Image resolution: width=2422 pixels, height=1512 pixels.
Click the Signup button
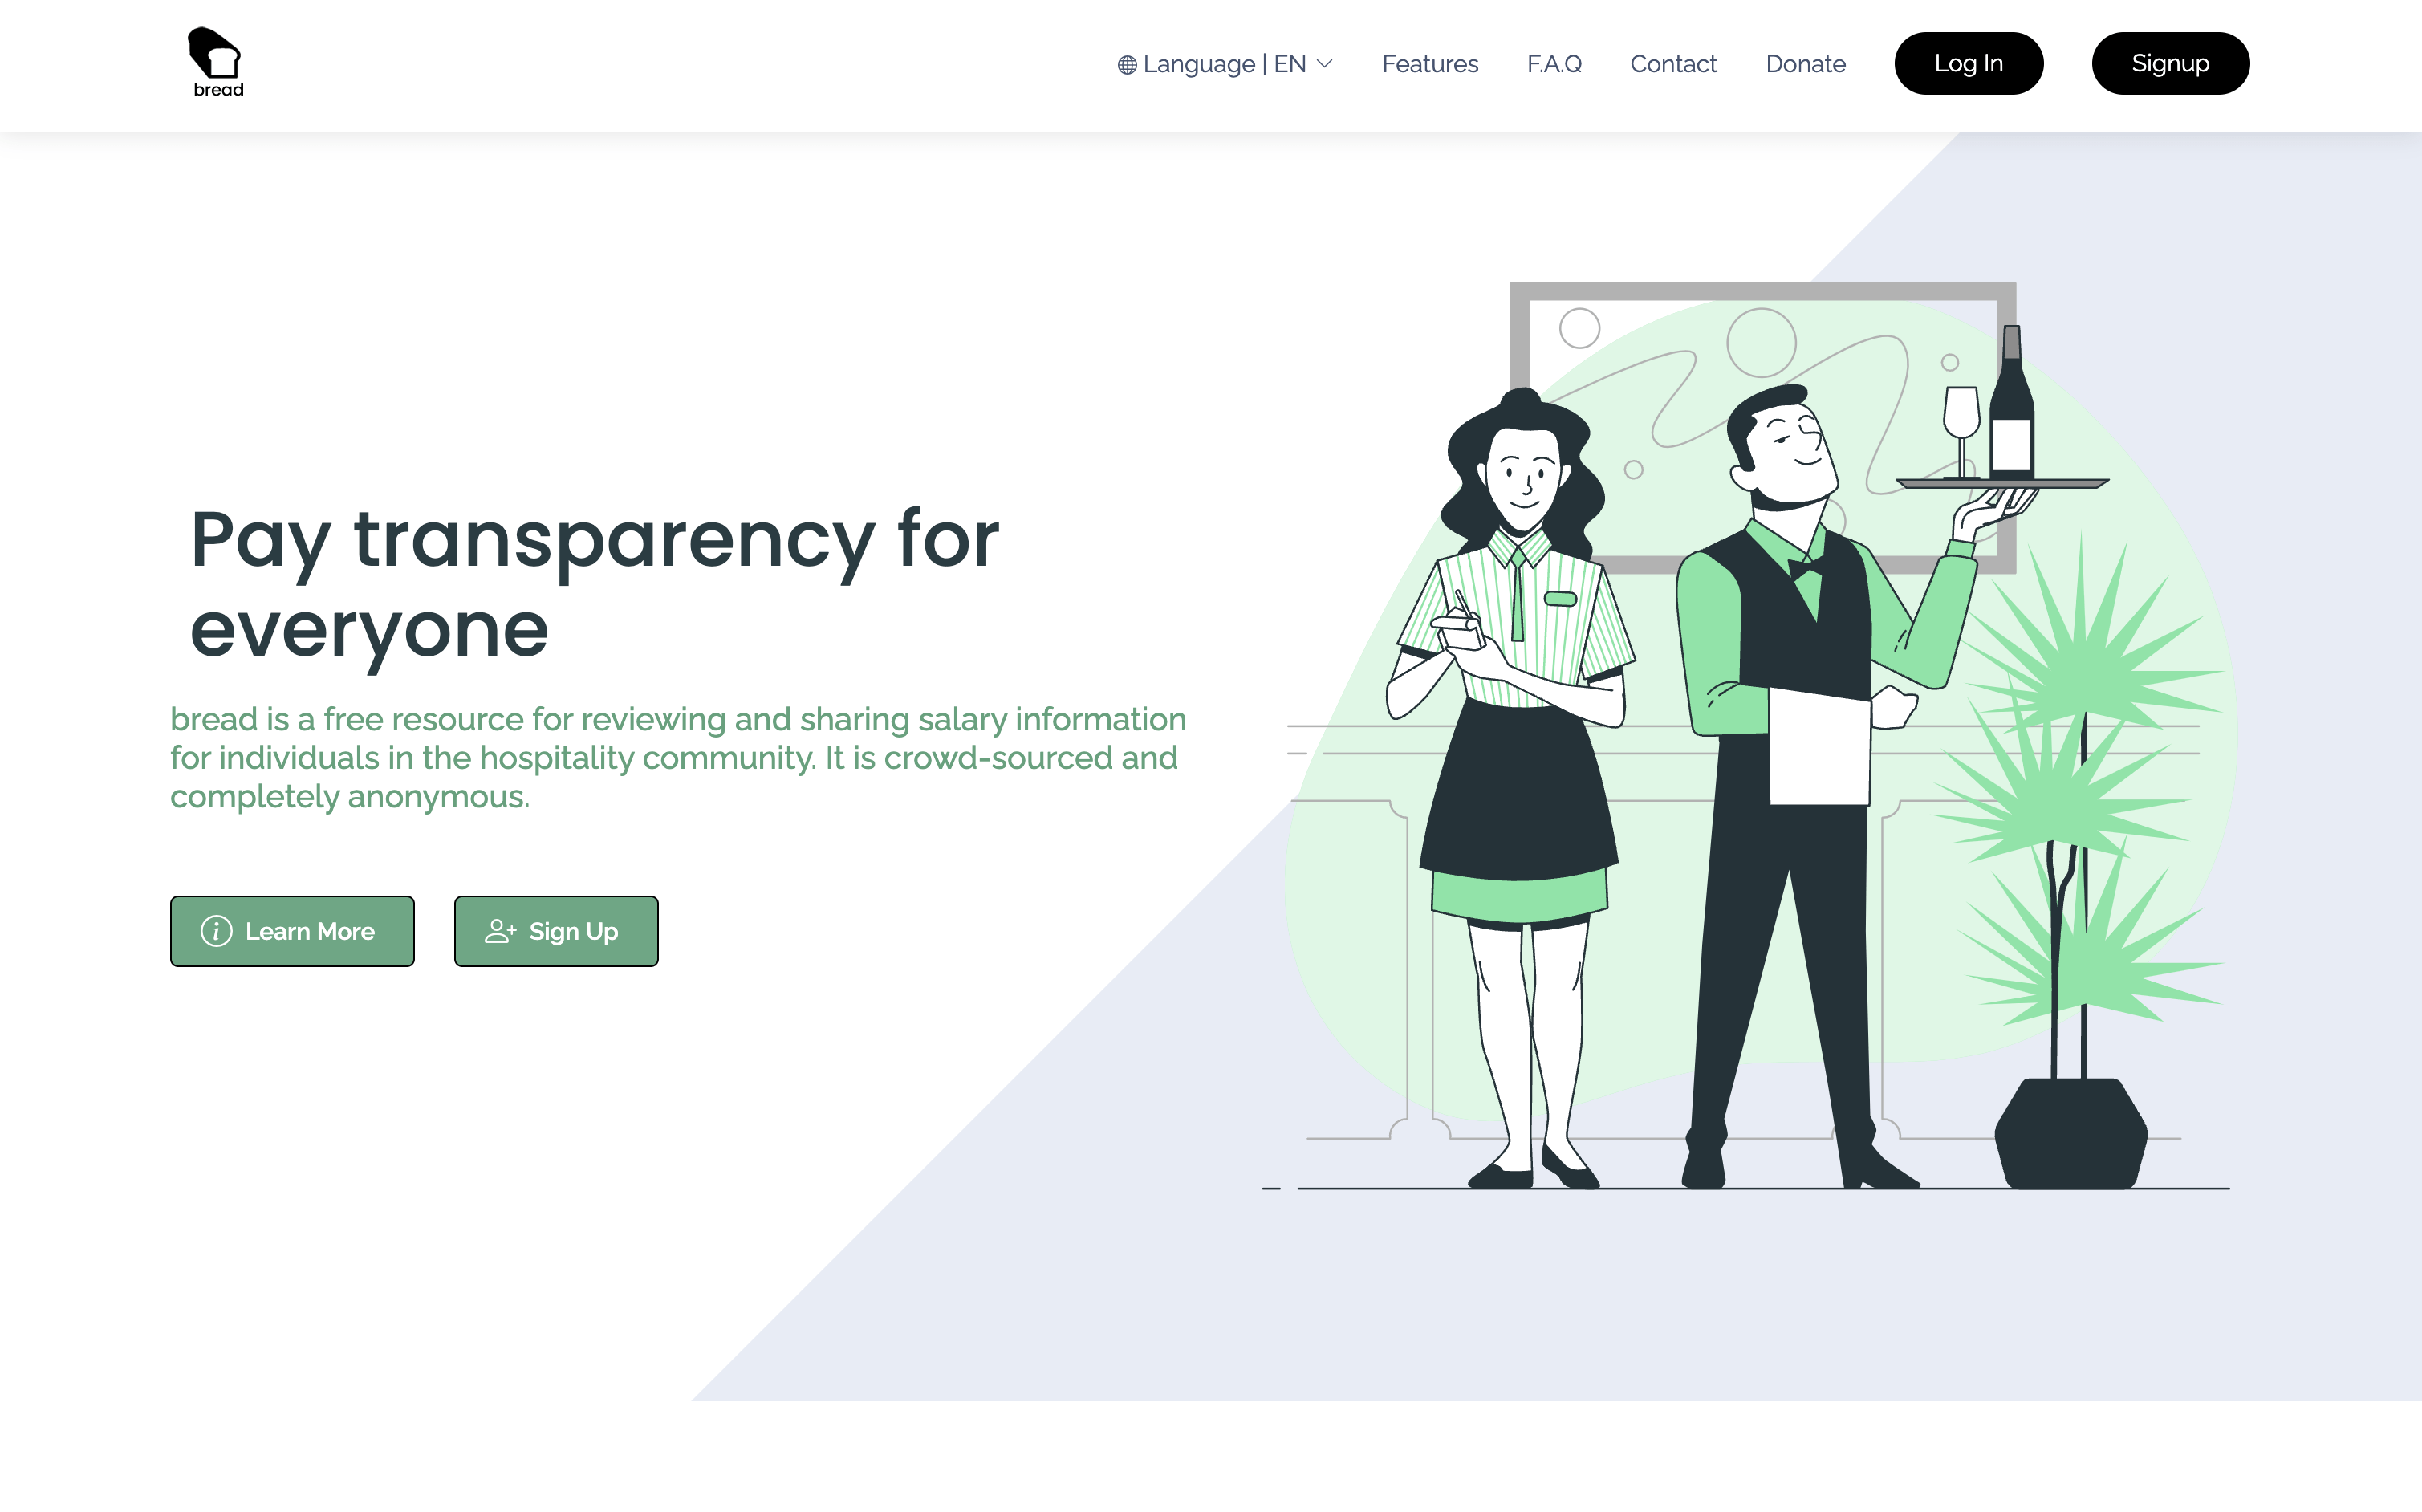tap(2169, 63)
